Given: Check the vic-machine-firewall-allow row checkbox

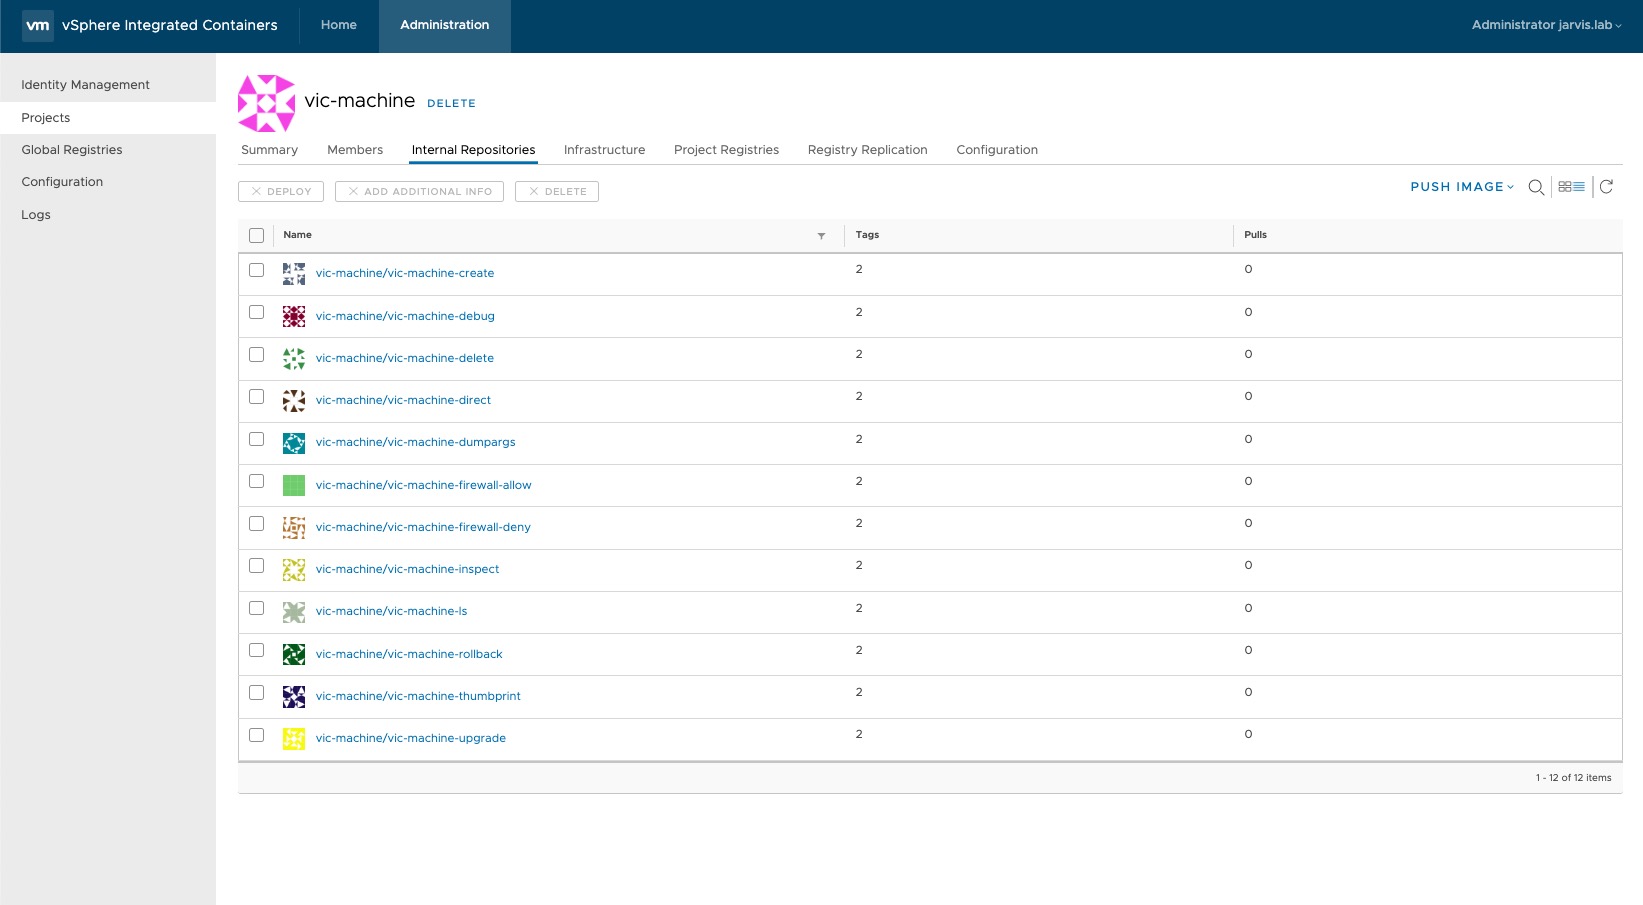Looking at the screenshot, I should [256, 481].
